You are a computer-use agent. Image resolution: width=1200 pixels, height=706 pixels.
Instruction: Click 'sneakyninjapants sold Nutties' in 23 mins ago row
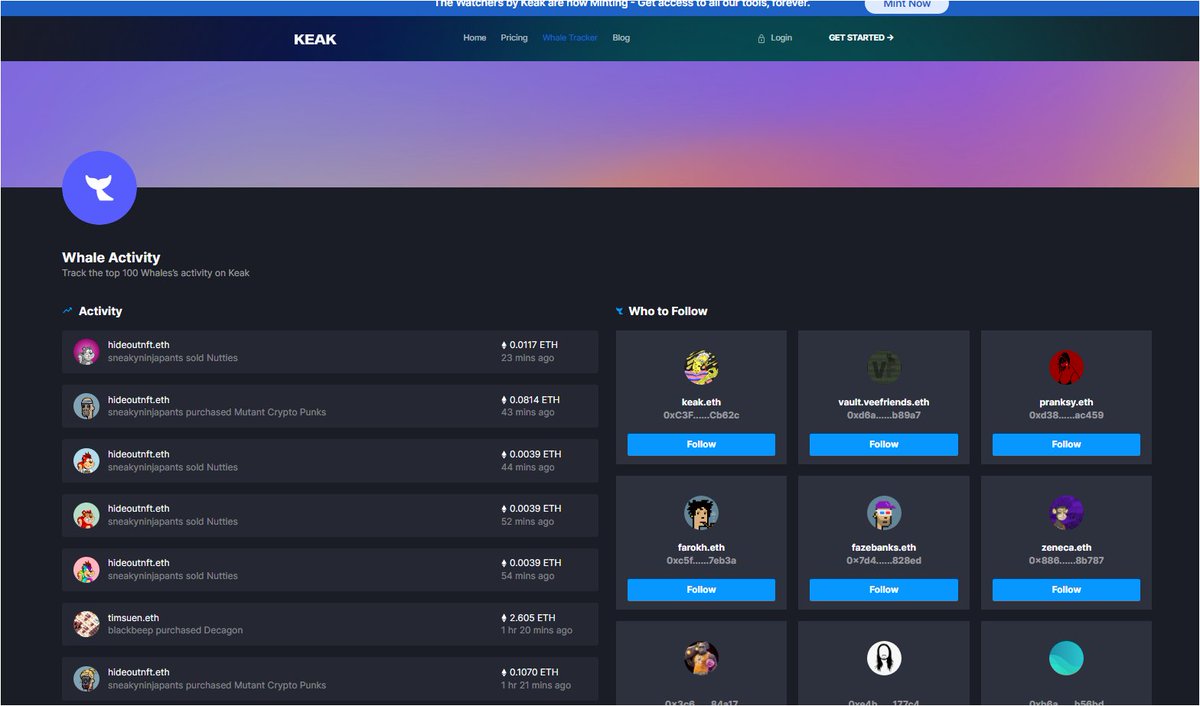tap(173, 358)
